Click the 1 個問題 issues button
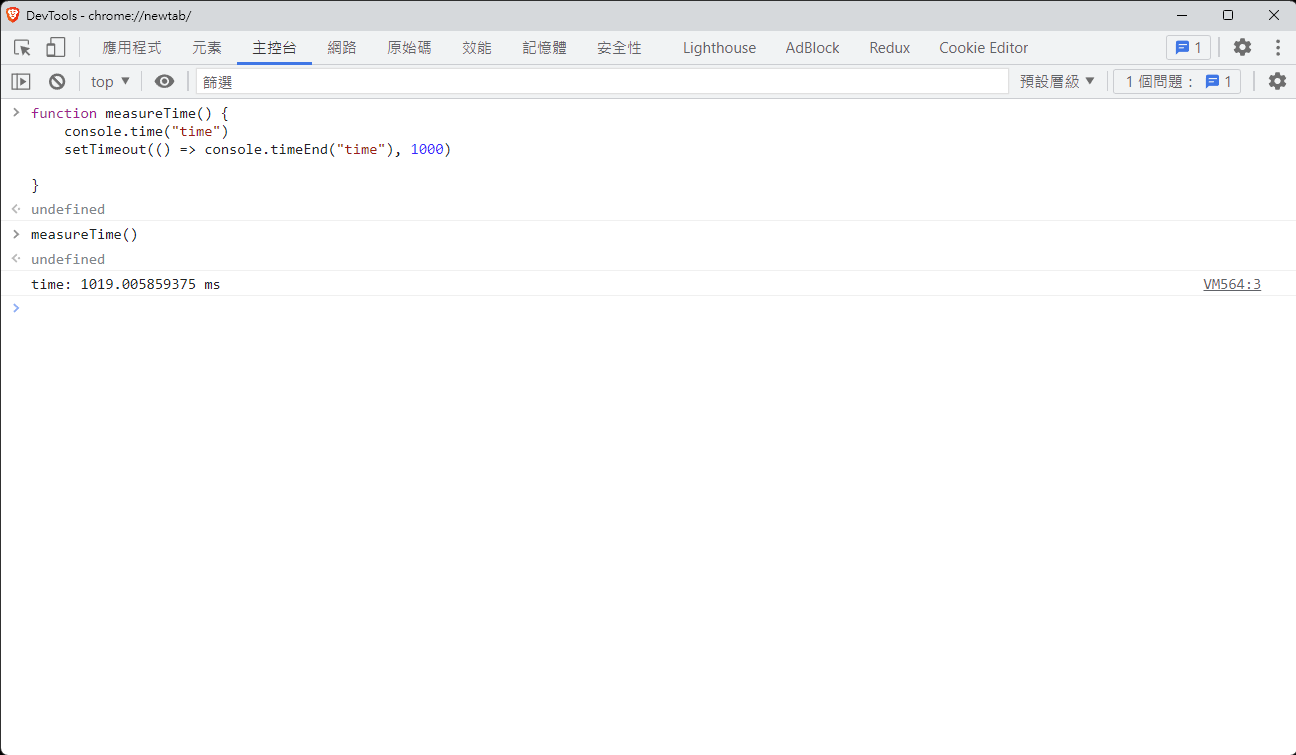This screenshot has height=755, width=1296. pyautogui.click(x=1177, y=81)
